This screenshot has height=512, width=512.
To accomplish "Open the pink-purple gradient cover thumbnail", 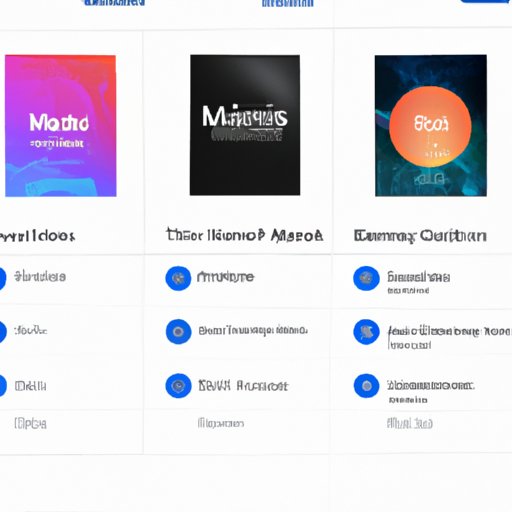I will point(61,126).
